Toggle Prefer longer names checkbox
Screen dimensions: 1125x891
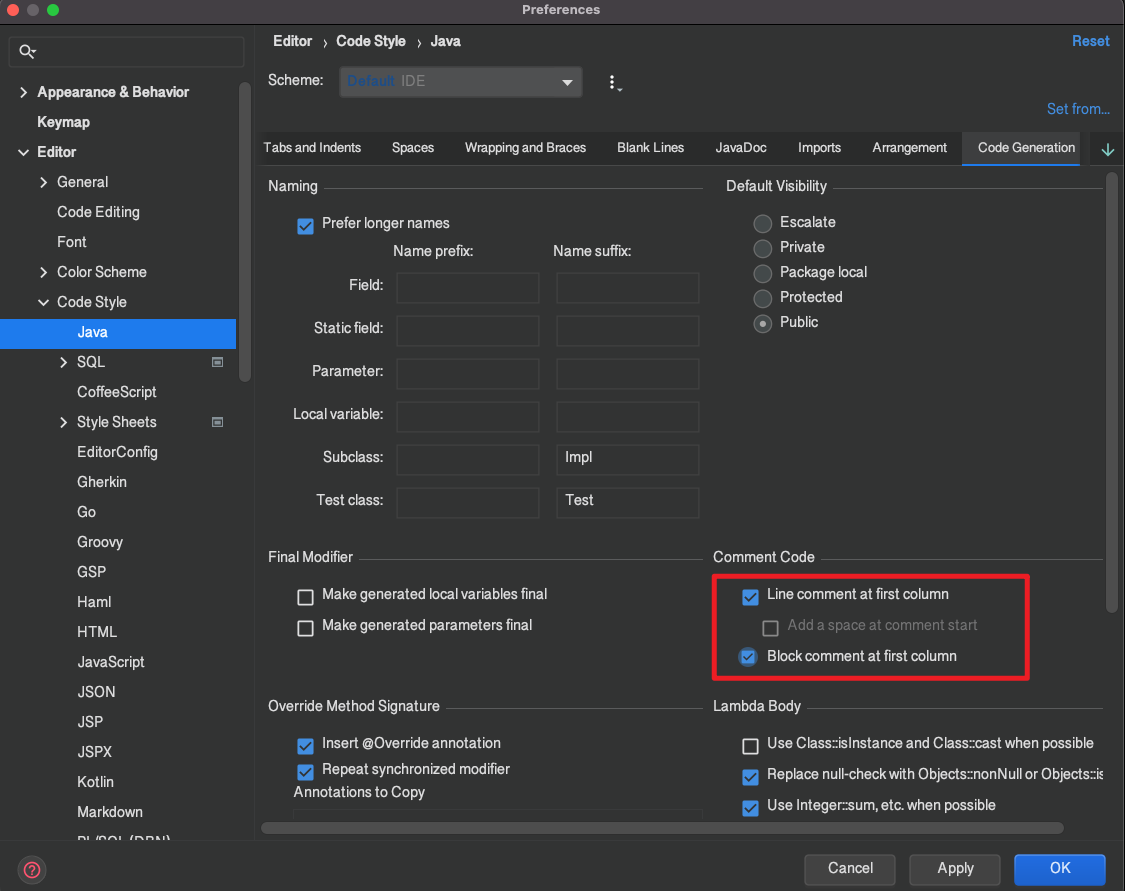click(x=306, y=226)
